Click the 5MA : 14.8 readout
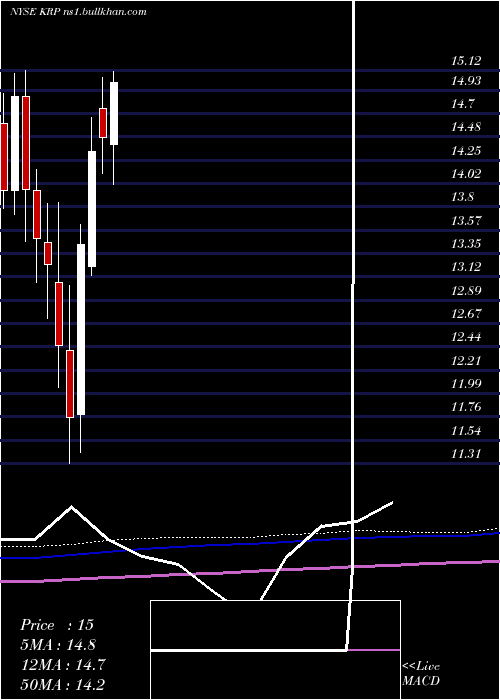500x700 pixels. (x=58, y=645)
